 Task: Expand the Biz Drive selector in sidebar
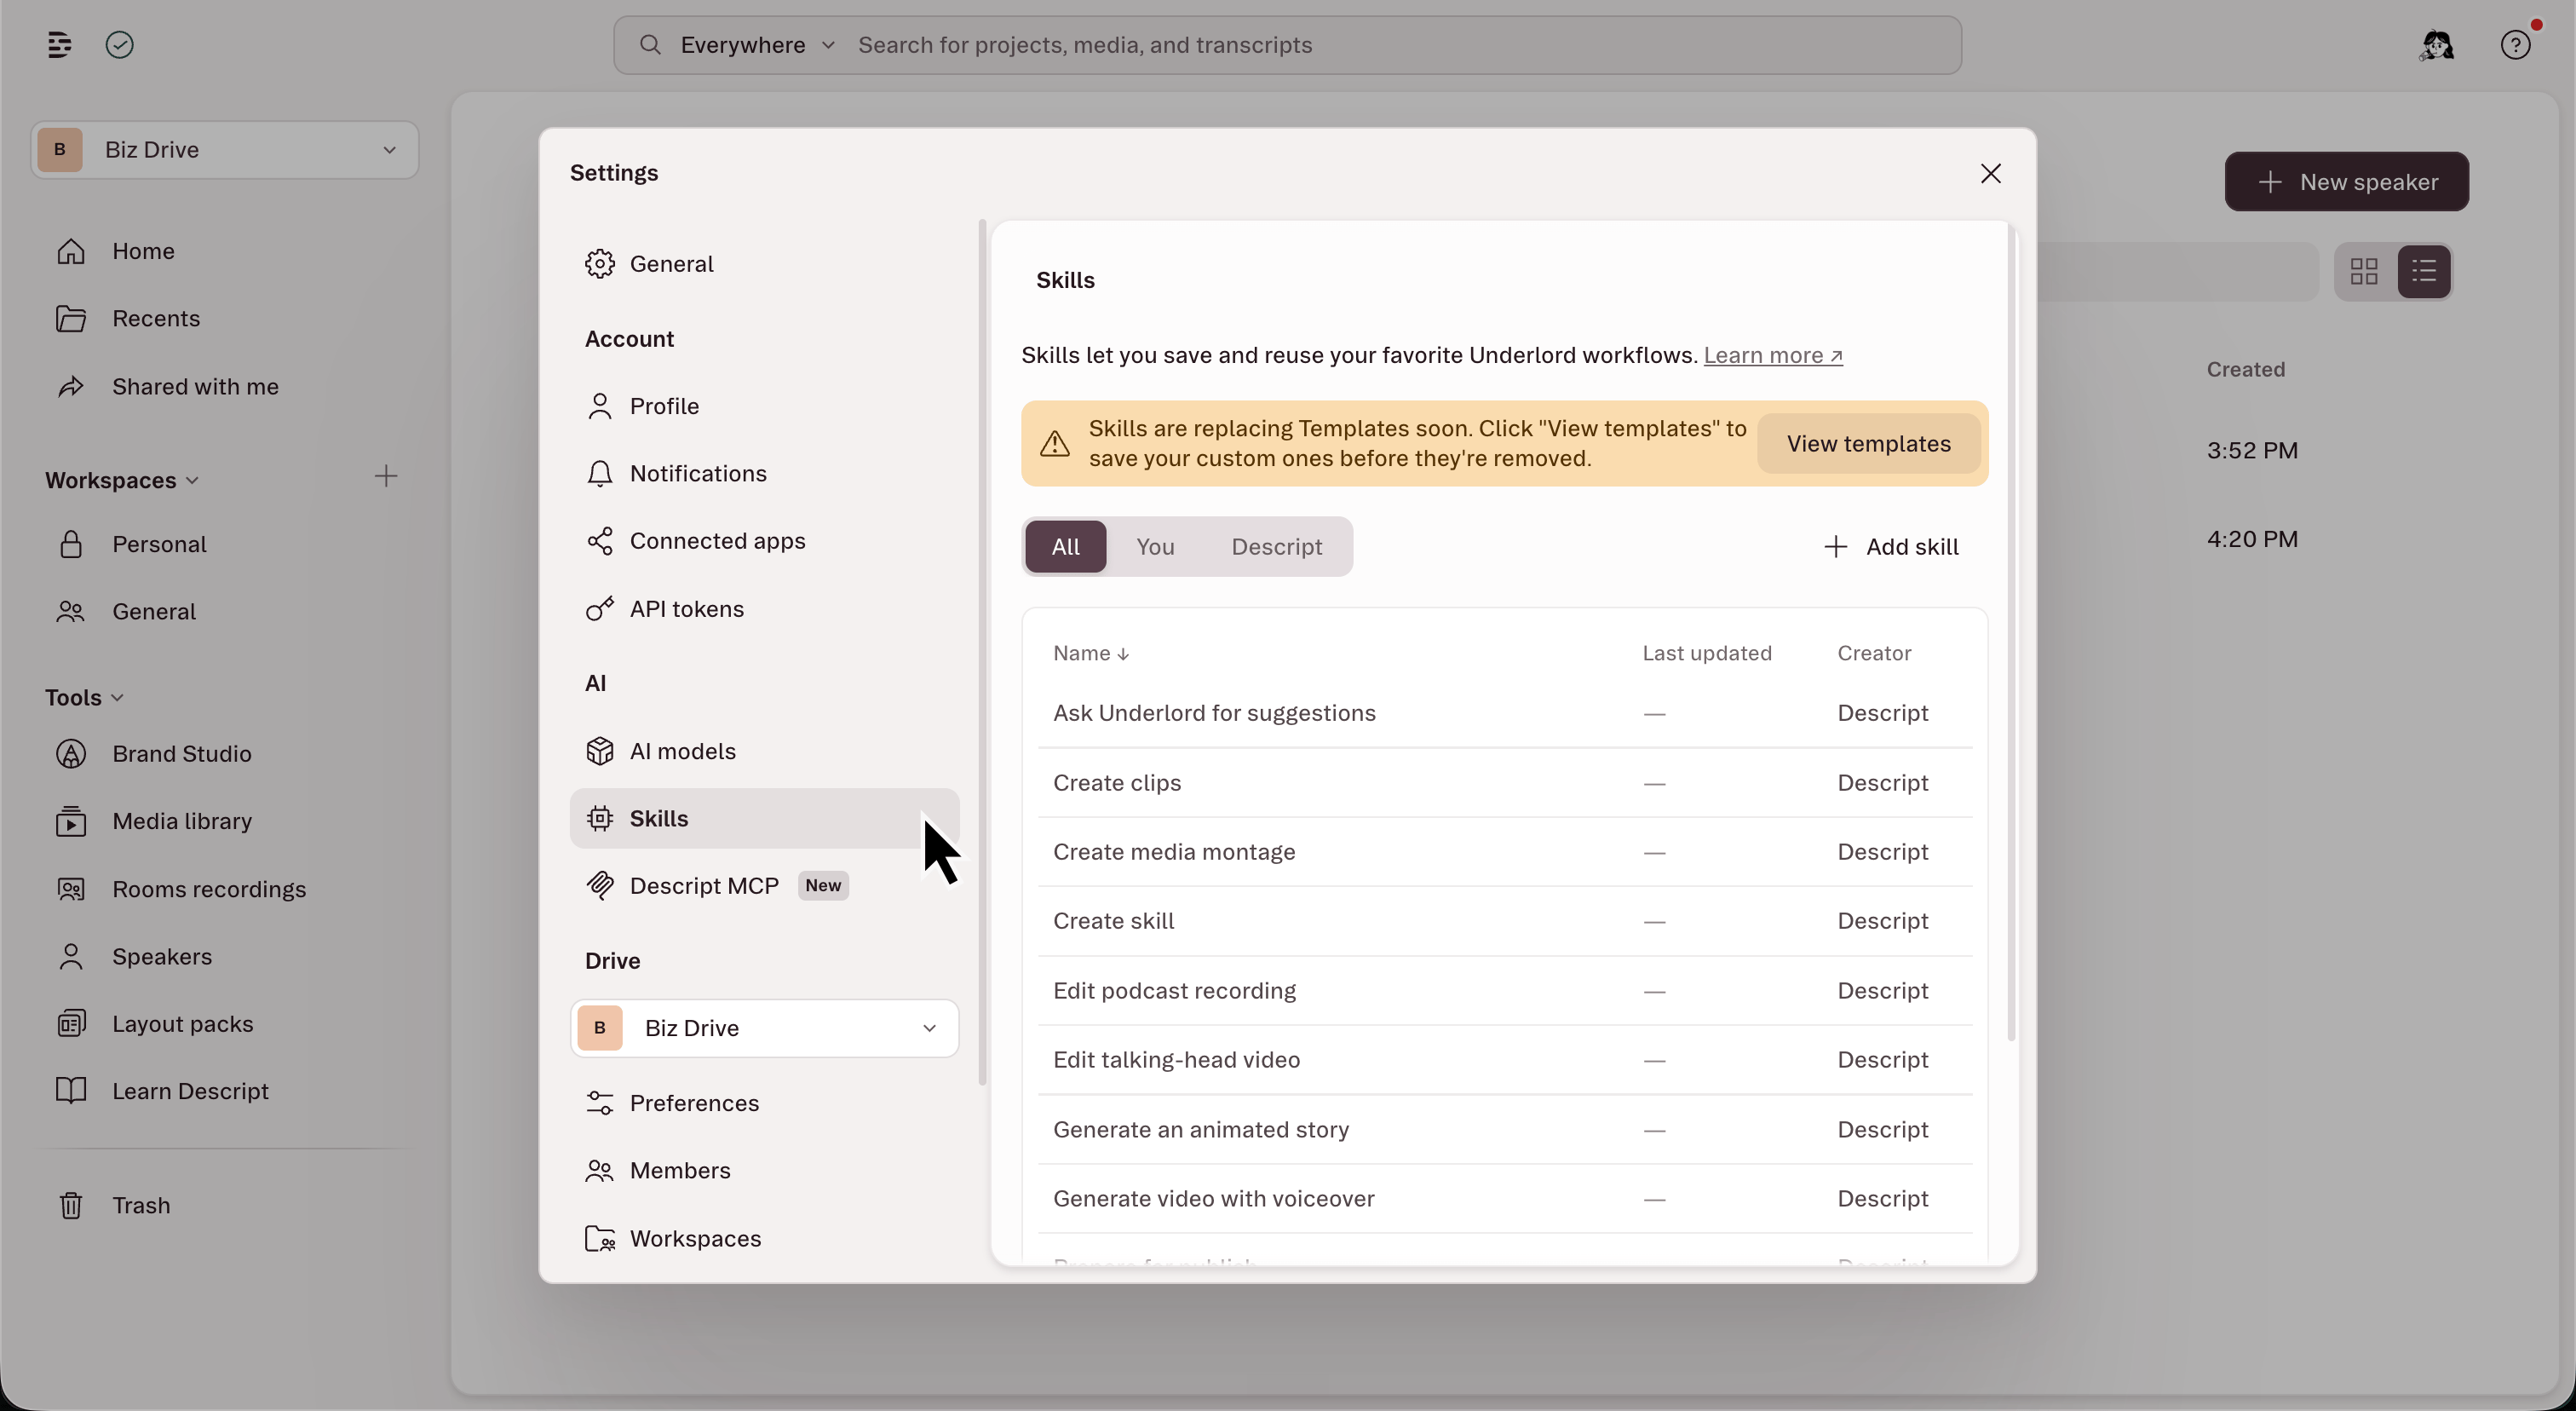(x=224, y=150)
